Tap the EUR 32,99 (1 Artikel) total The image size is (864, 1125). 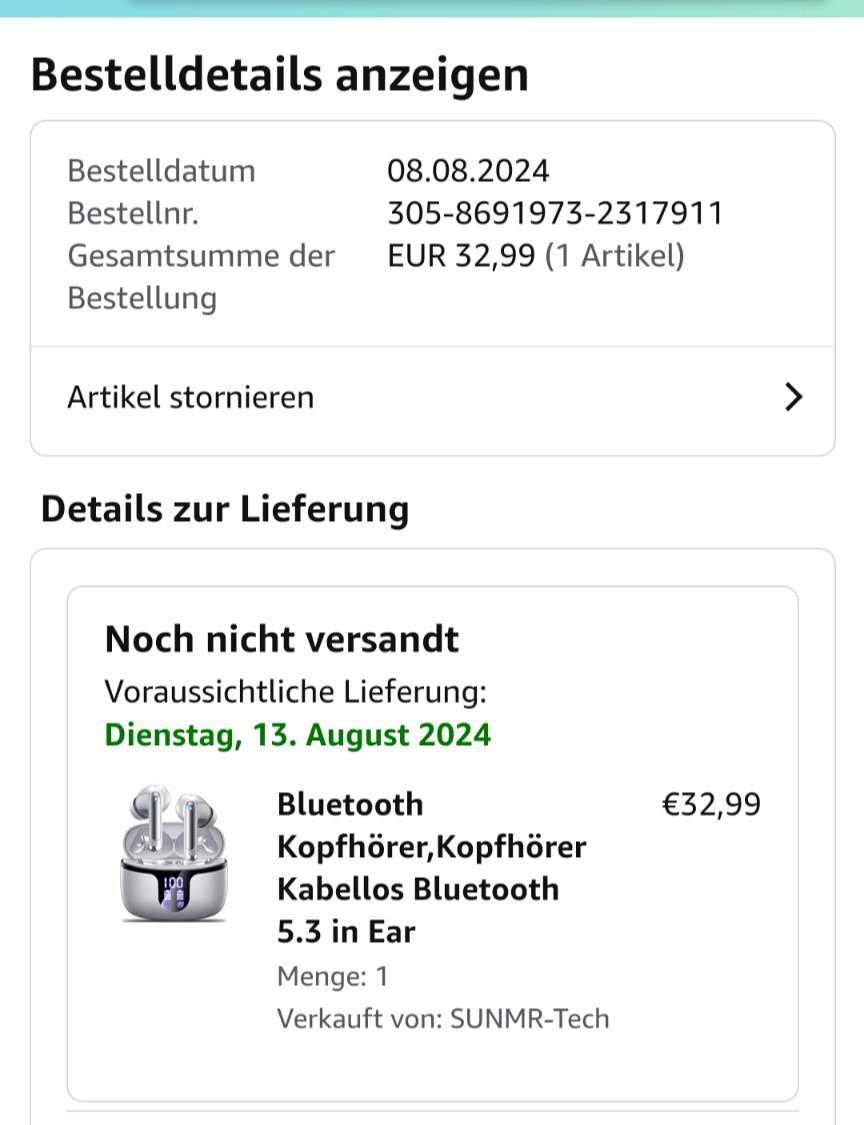[x=536, y=255]
